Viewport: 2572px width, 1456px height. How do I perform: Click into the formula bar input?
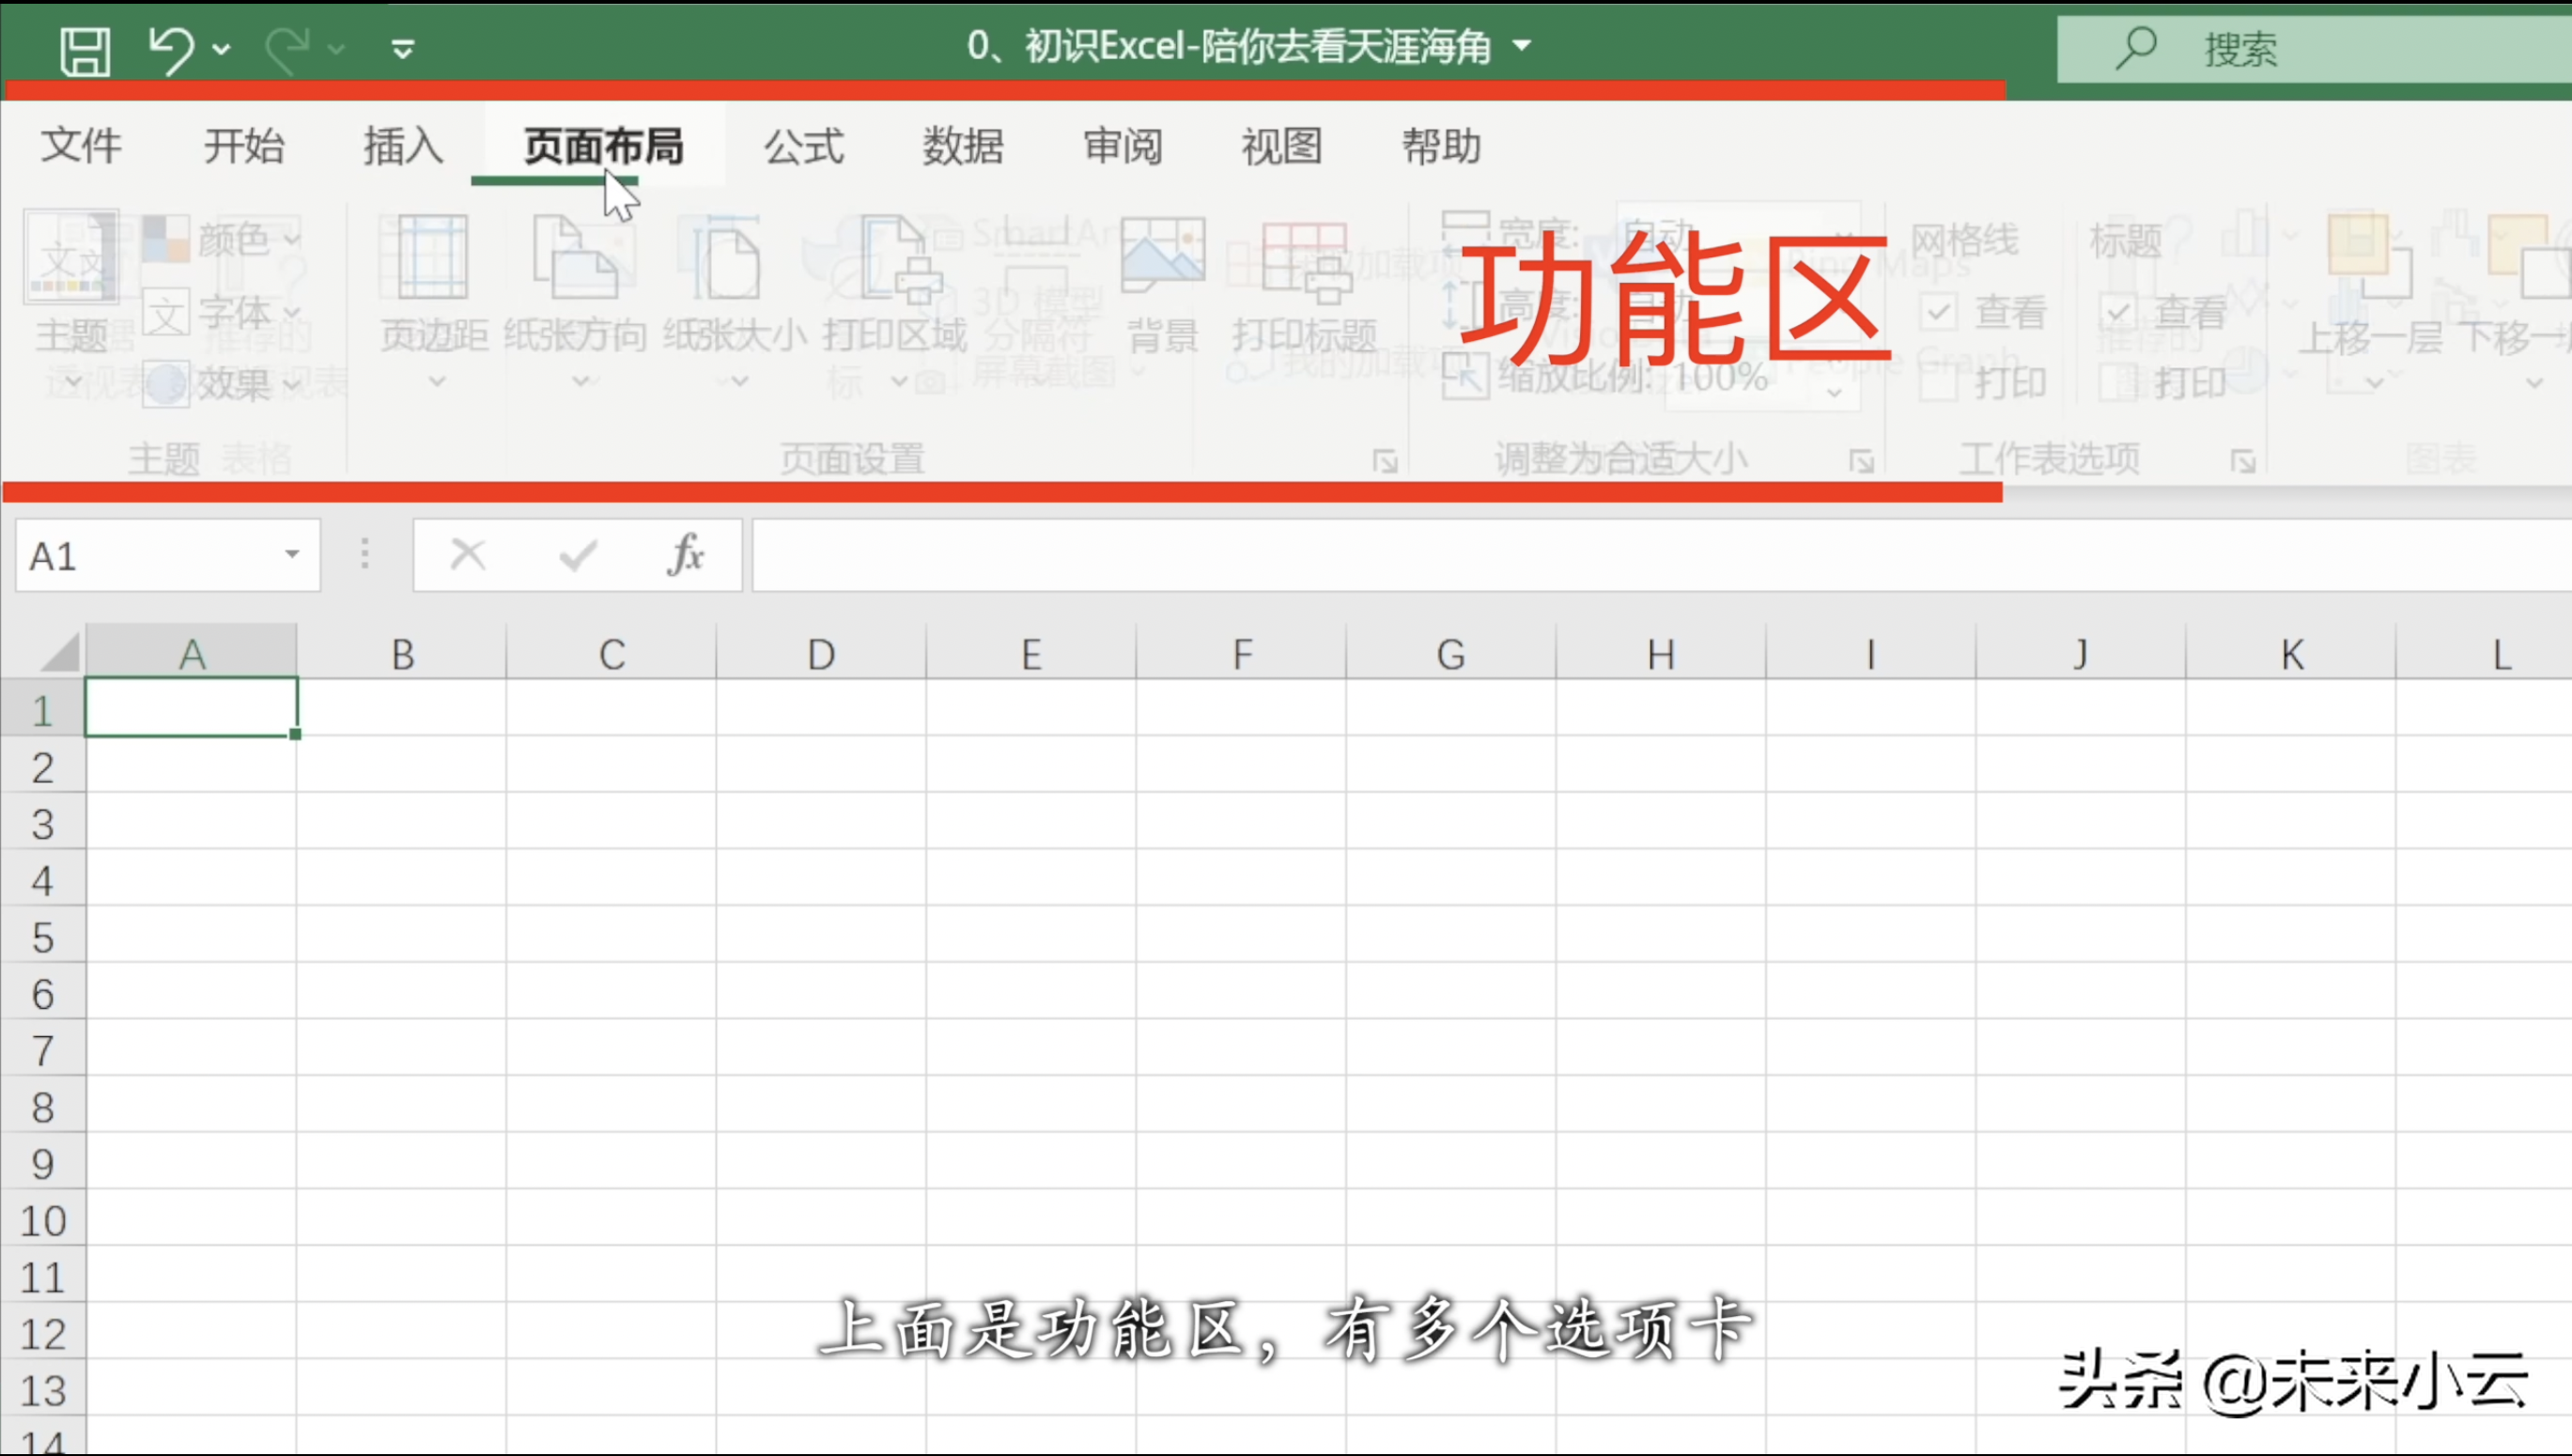point(1662,555)
